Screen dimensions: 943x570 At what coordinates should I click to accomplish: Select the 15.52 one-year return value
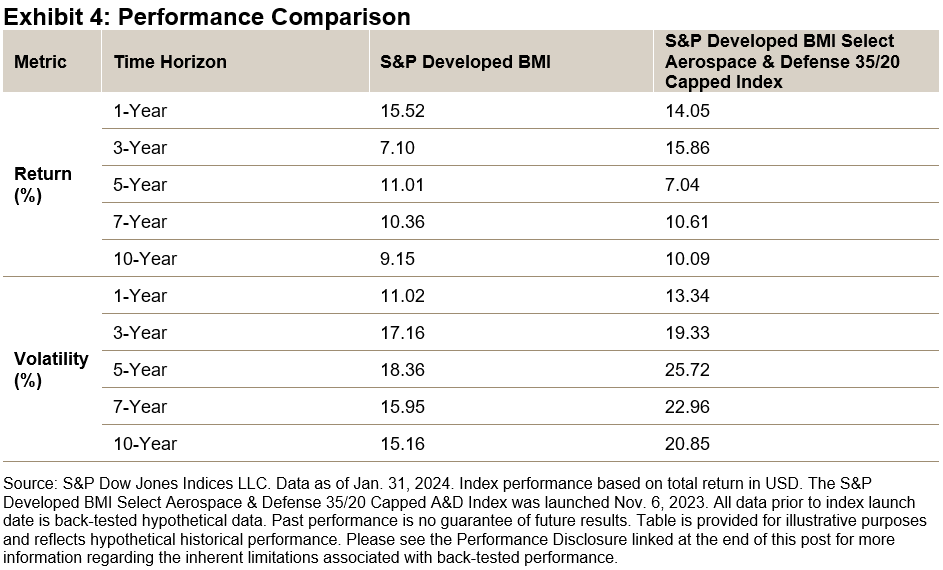pyautogui.click(x=403, y=111)
